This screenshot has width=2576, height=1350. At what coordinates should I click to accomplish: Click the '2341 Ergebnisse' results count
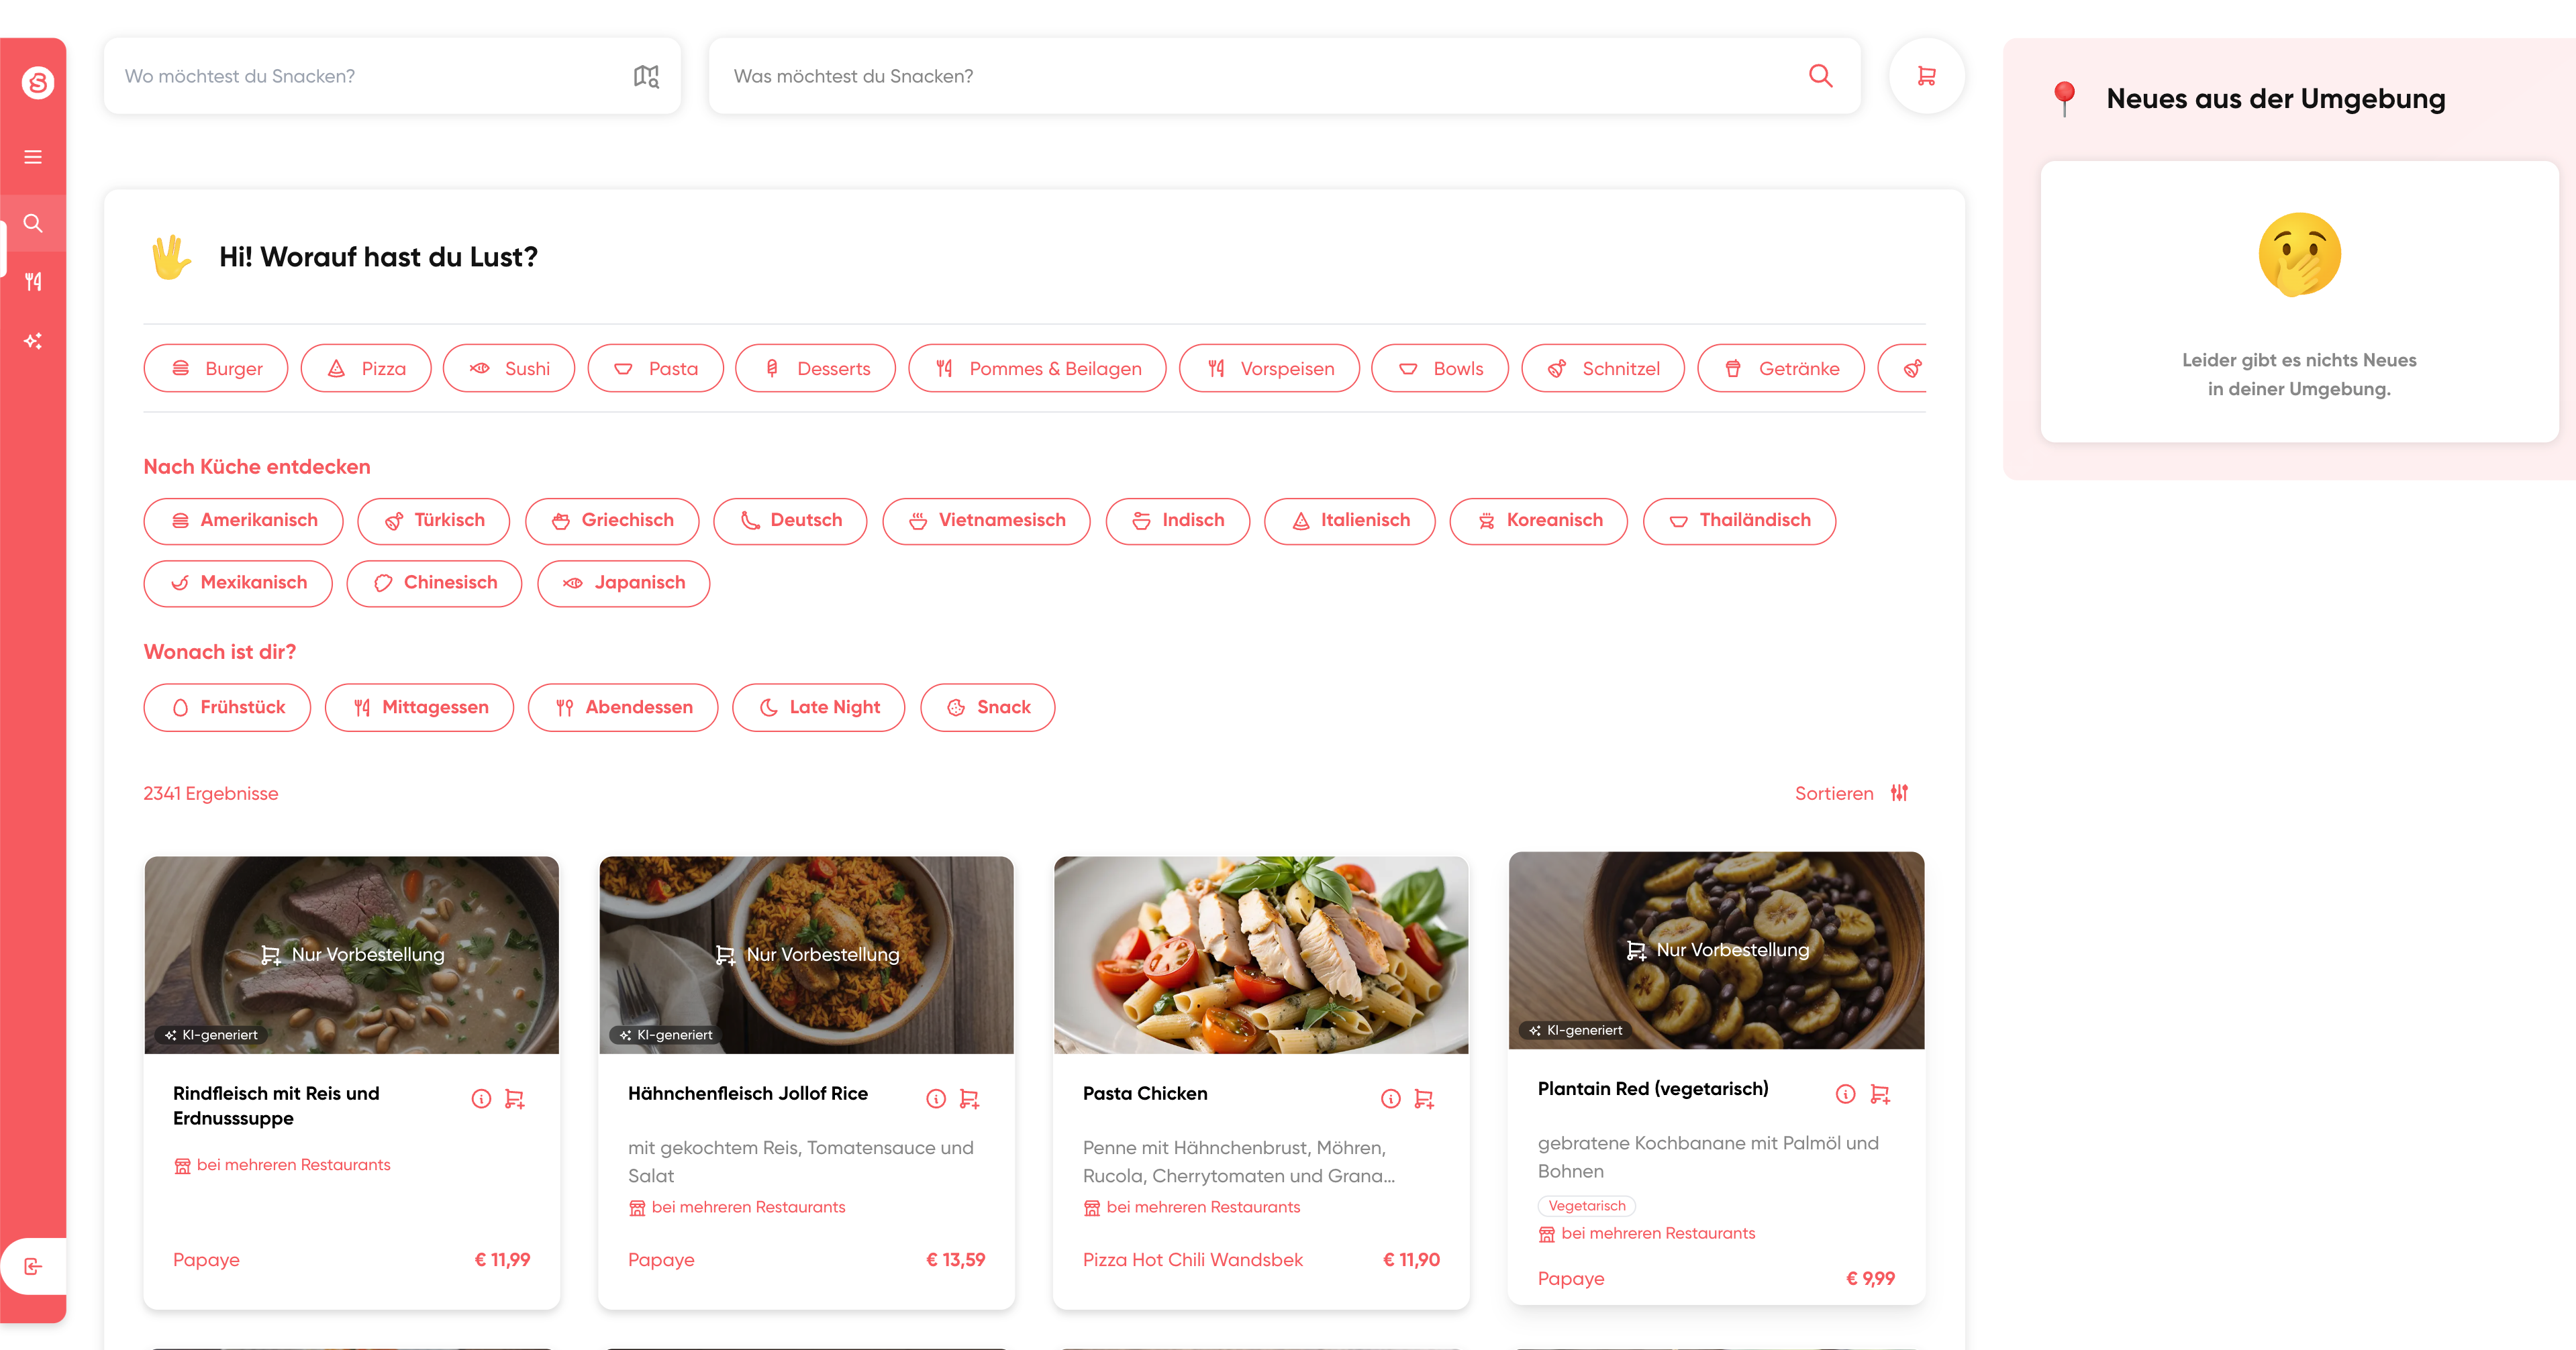point(211,793)
